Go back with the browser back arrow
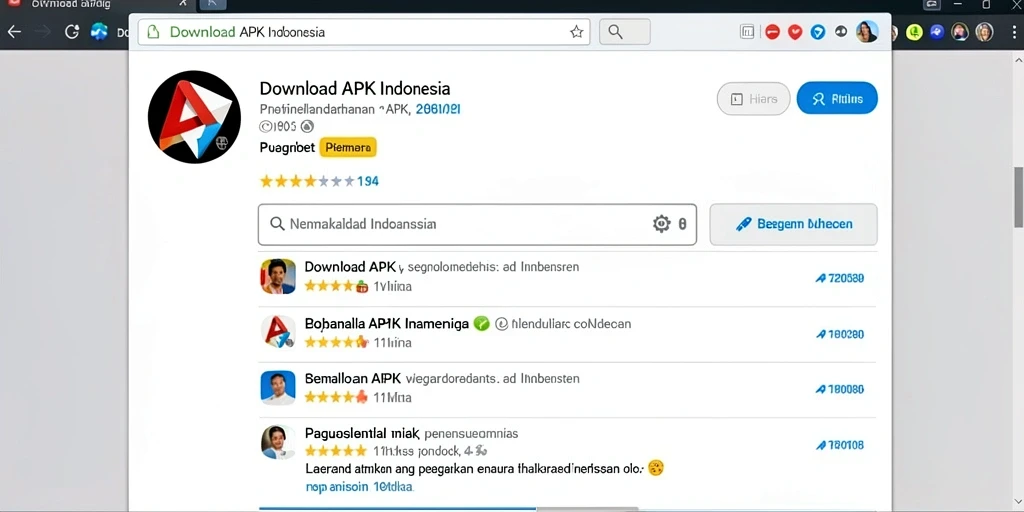1024x512 pixels. (x=14, y=31)
